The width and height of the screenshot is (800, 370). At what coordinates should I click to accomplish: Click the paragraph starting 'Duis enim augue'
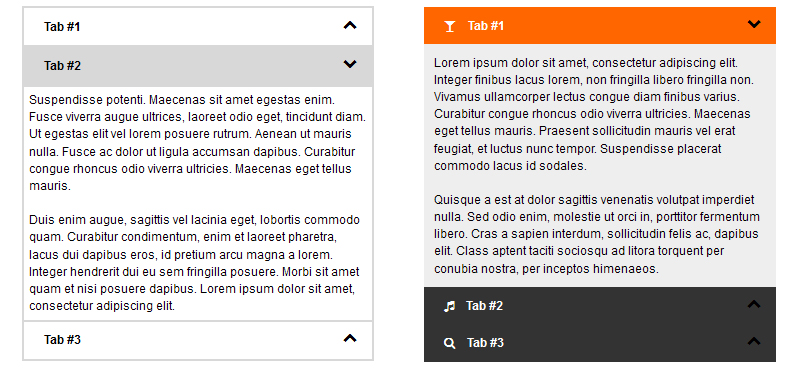click(x=195, y=263)
